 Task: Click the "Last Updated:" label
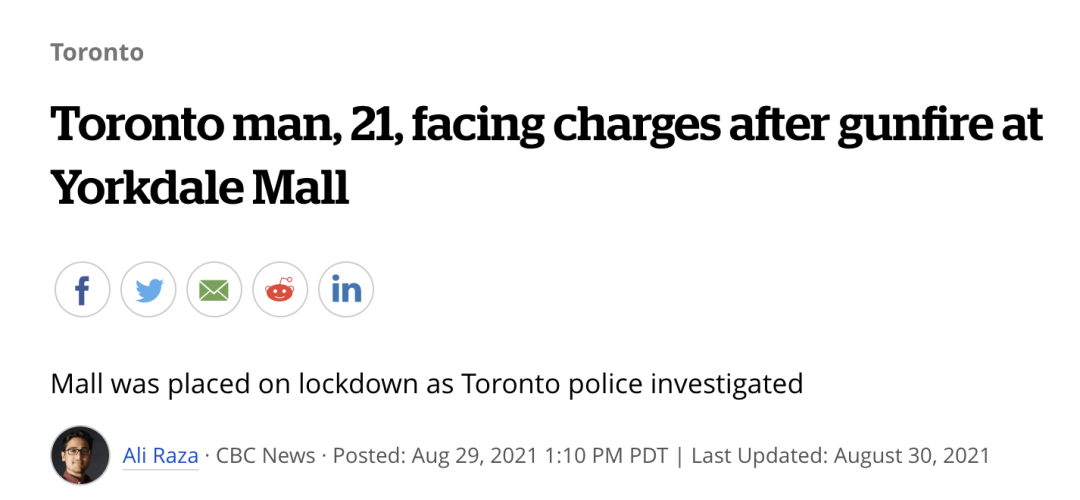tap(759, 456)
